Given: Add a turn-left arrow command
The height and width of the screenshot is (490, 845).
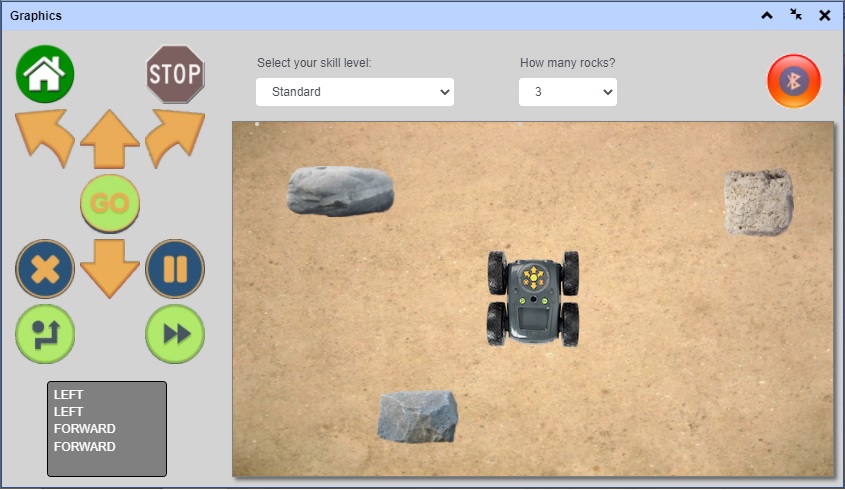Looking at the screenshot, I should [45, 139].
